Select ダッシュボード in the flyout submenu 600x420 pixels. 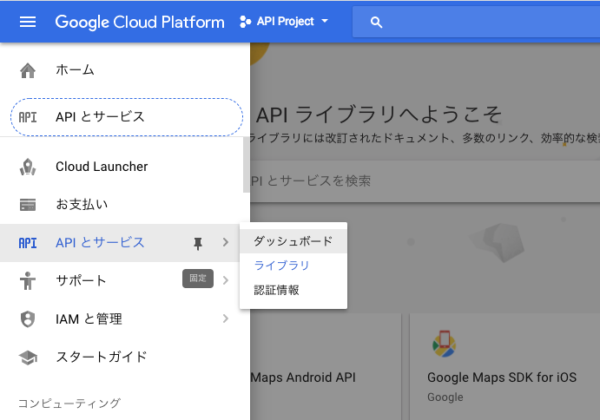point(293,241)
